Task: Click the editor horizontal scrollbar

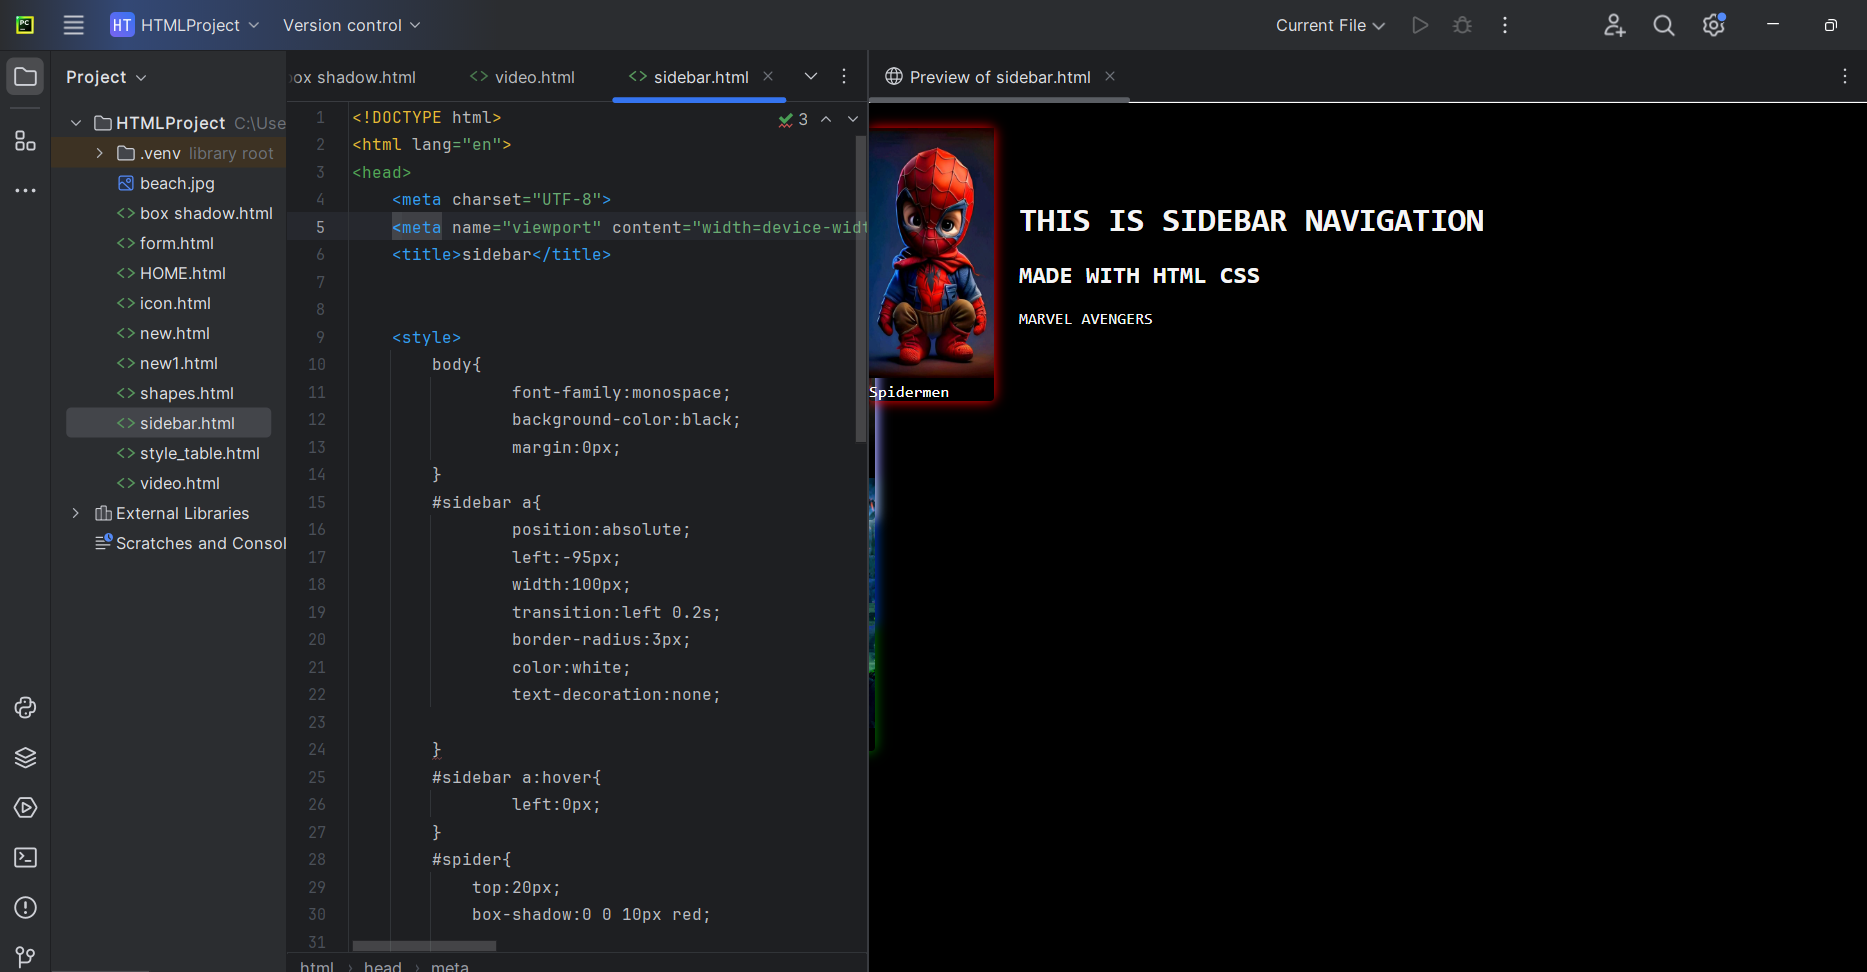Action: point(424,945)
